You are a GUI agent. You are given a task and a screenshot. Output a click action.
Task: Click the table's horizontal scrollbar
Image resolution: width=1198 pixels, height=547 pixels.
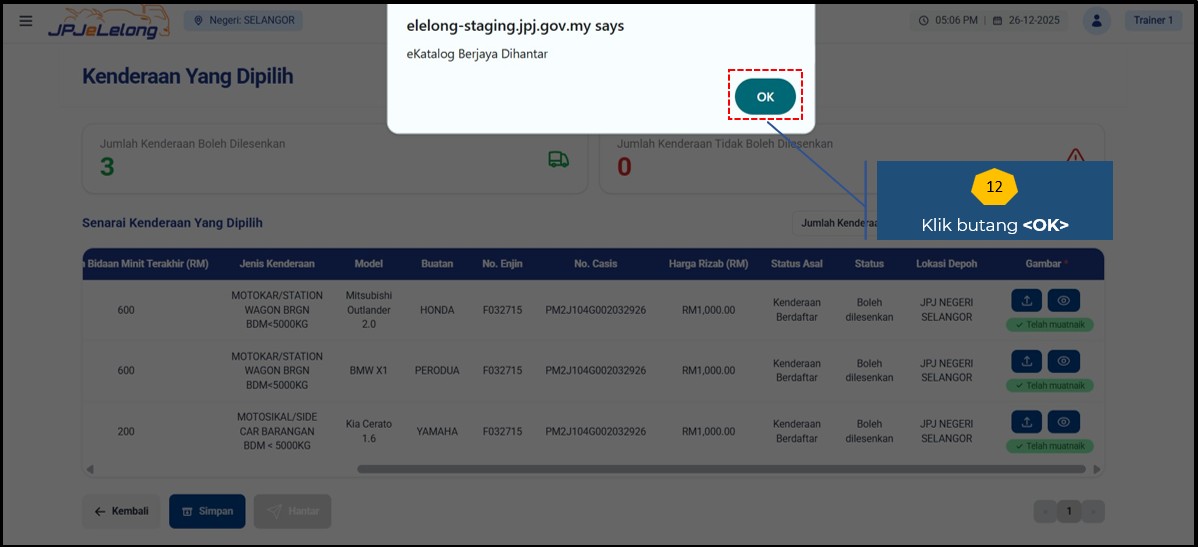(x=720, y=469)
